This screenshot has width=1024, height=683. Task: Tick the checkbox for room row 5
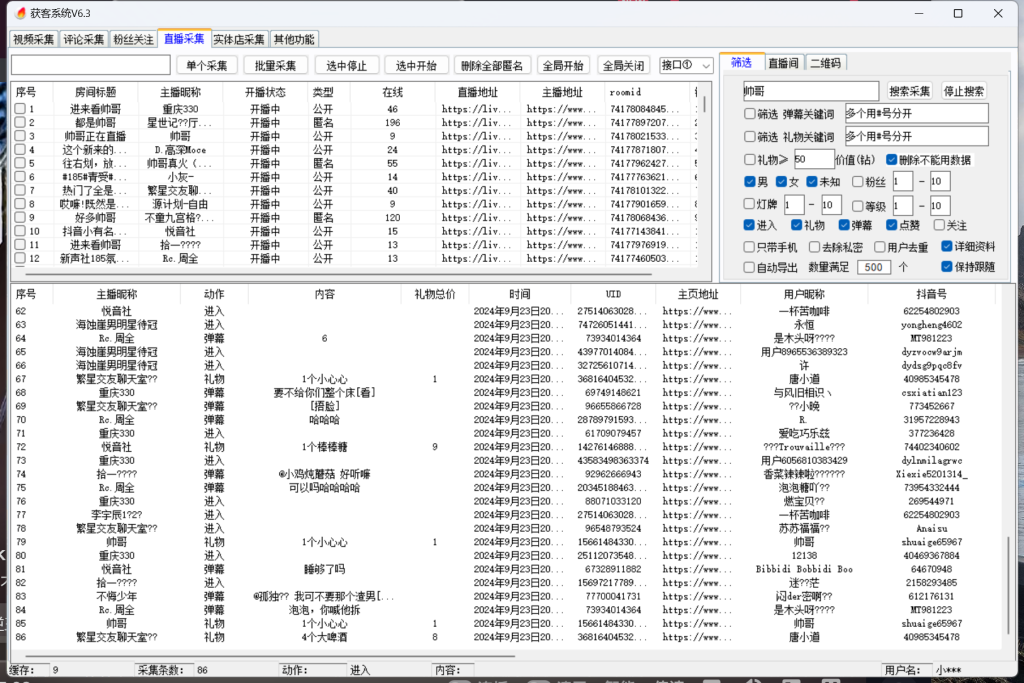click(x=20, y=163)
